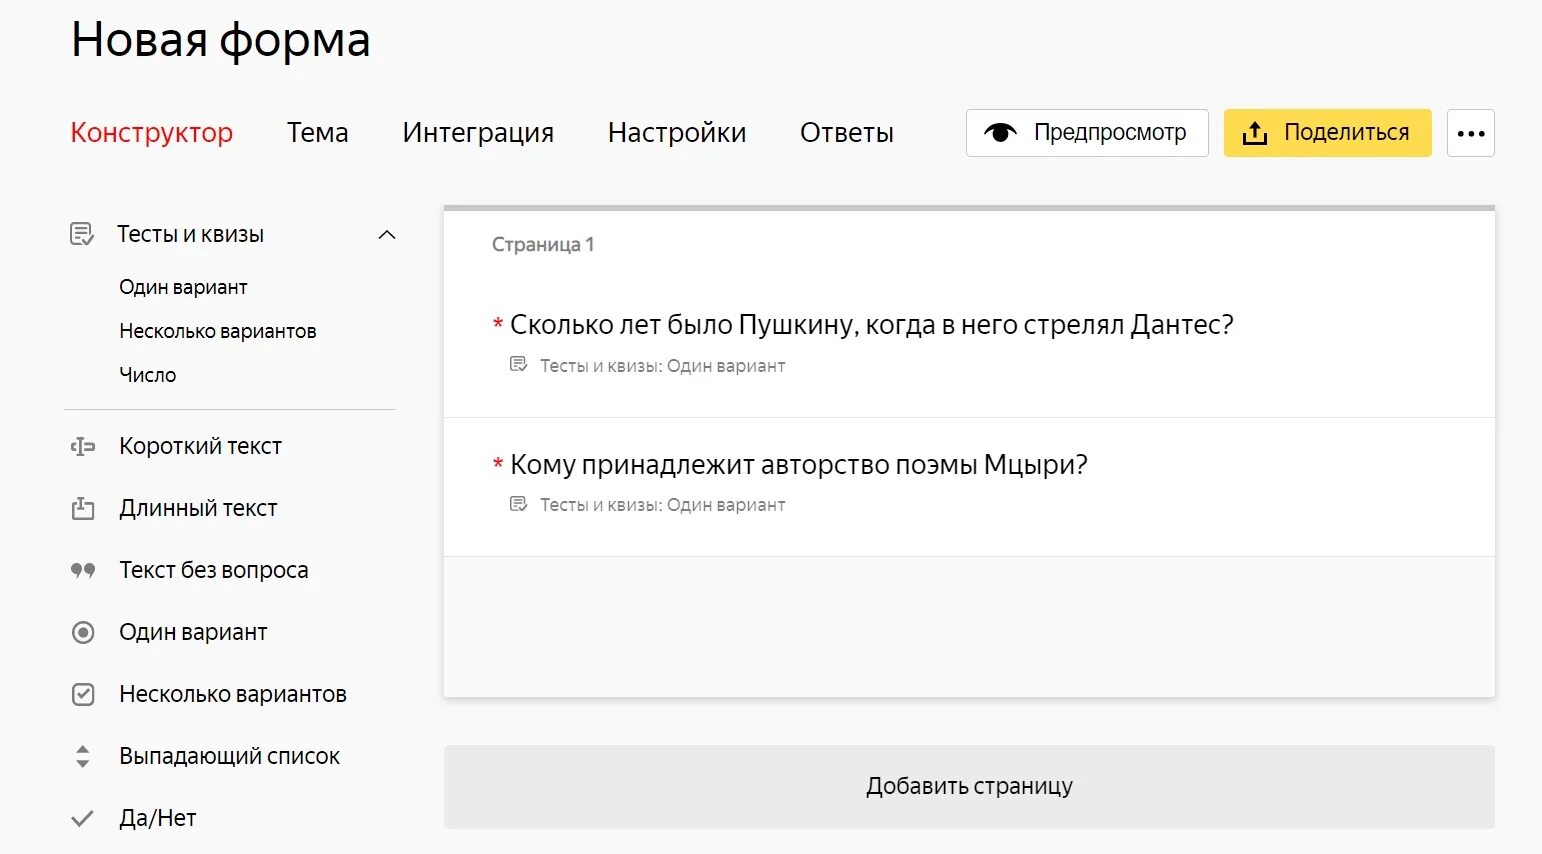This screenshot has height=854, width=1542.
Task: Click Добавить страницу to add a page
Action: tap(968, 786)
